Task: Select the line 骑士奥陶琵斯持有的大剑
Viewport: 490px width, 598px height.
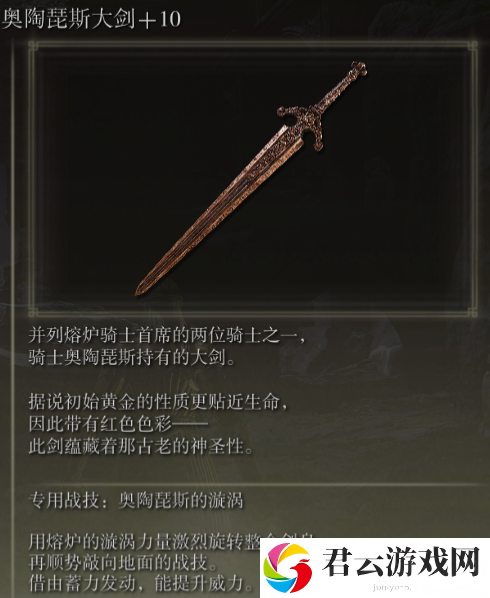Action: (x=132, y=358)
